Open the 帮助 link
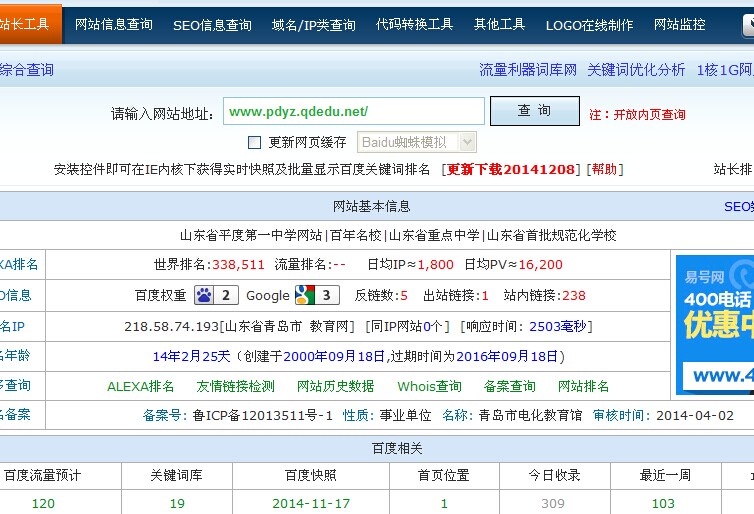Viewport: 754px width, 514px height. pyautogui.click(x=604, y=169)
